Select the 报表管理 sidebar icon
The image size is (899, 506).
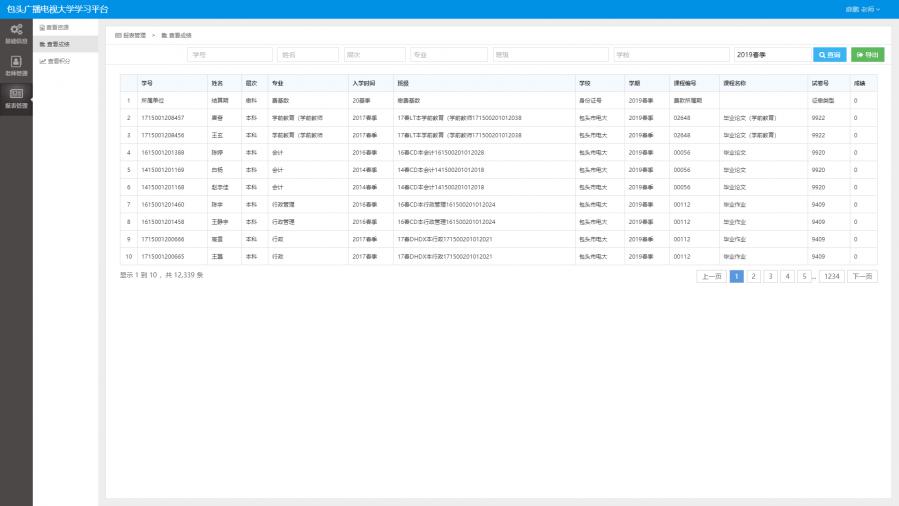click(16, 94)
